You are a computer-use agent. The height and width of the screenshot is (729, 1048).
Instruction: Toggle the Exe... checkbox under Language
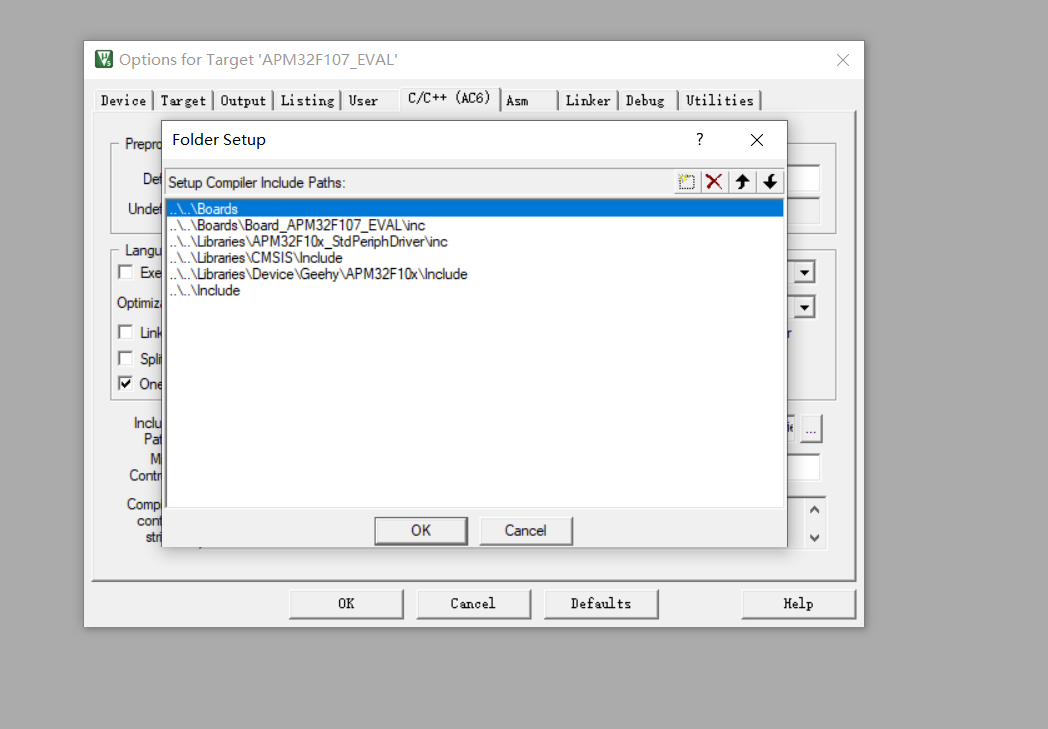(x=125, y=272)
